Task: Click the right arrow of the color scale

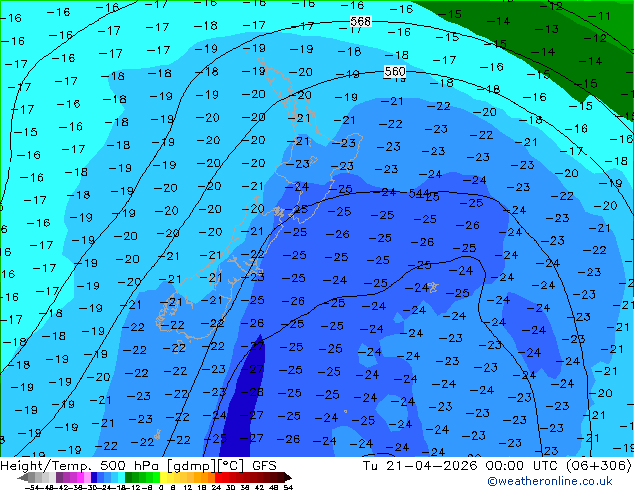Action: tap(287, 478)
